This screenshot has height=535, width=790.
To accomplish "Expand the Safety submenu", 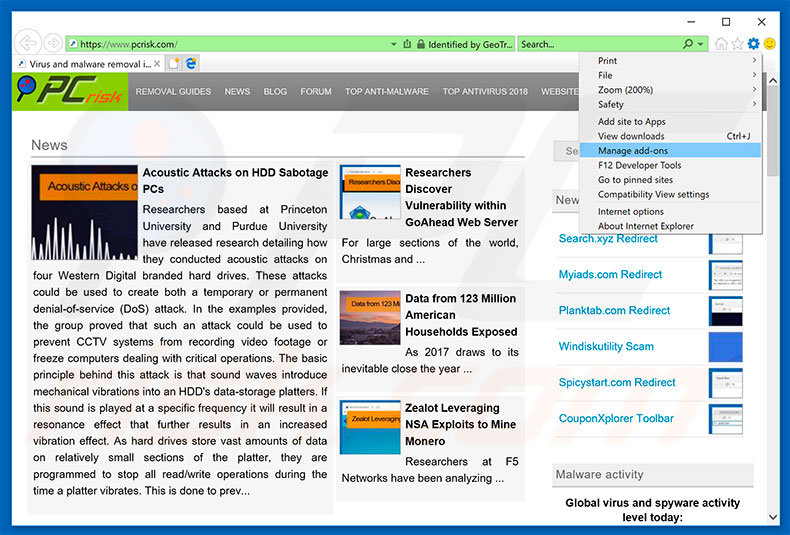I will 670,104.
